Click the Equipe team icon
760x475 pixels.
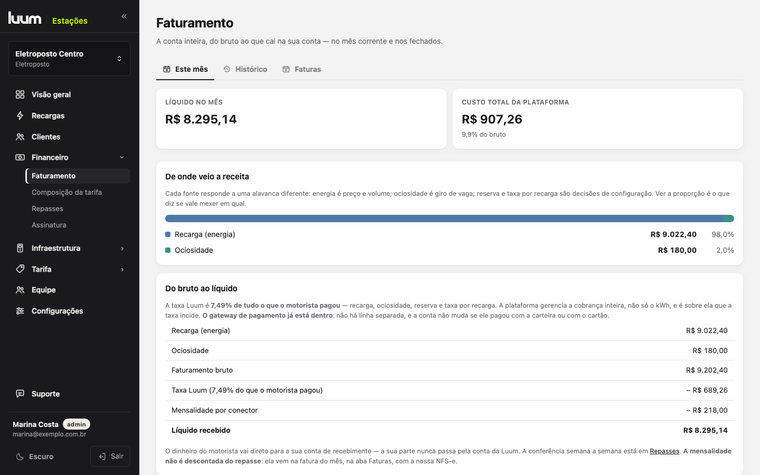20,290
